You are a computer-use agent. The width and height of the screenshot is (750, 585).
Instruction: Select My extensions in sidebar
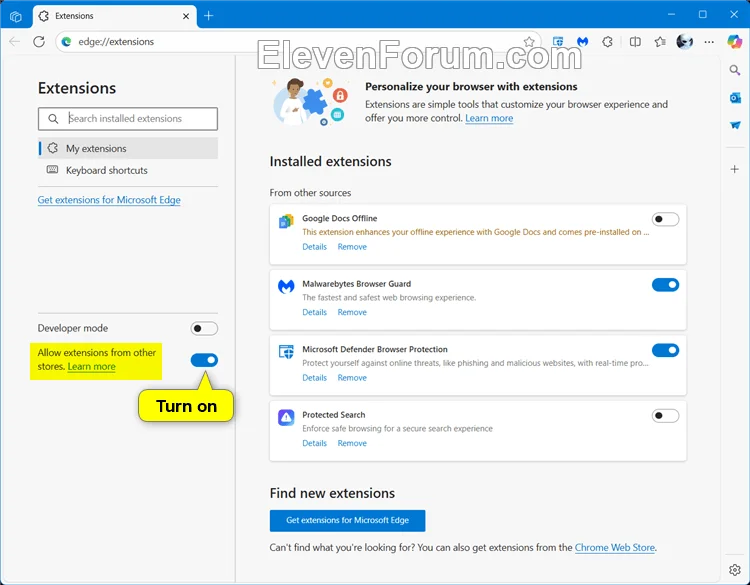(x=128, y=148)
